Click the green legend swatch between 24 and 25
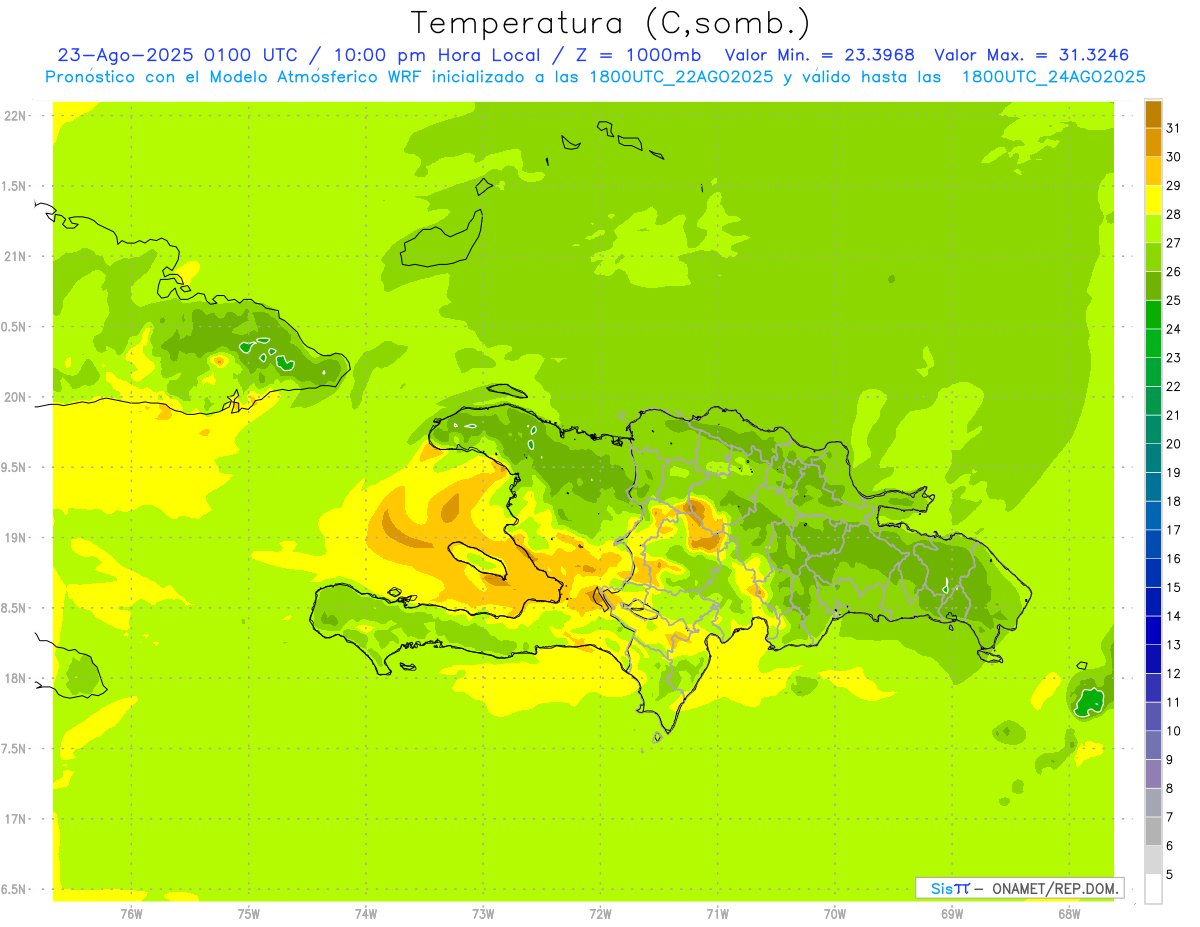The height and width of the screenshot is (927, 1200). pyautogui.click(x=1153, y=315)
